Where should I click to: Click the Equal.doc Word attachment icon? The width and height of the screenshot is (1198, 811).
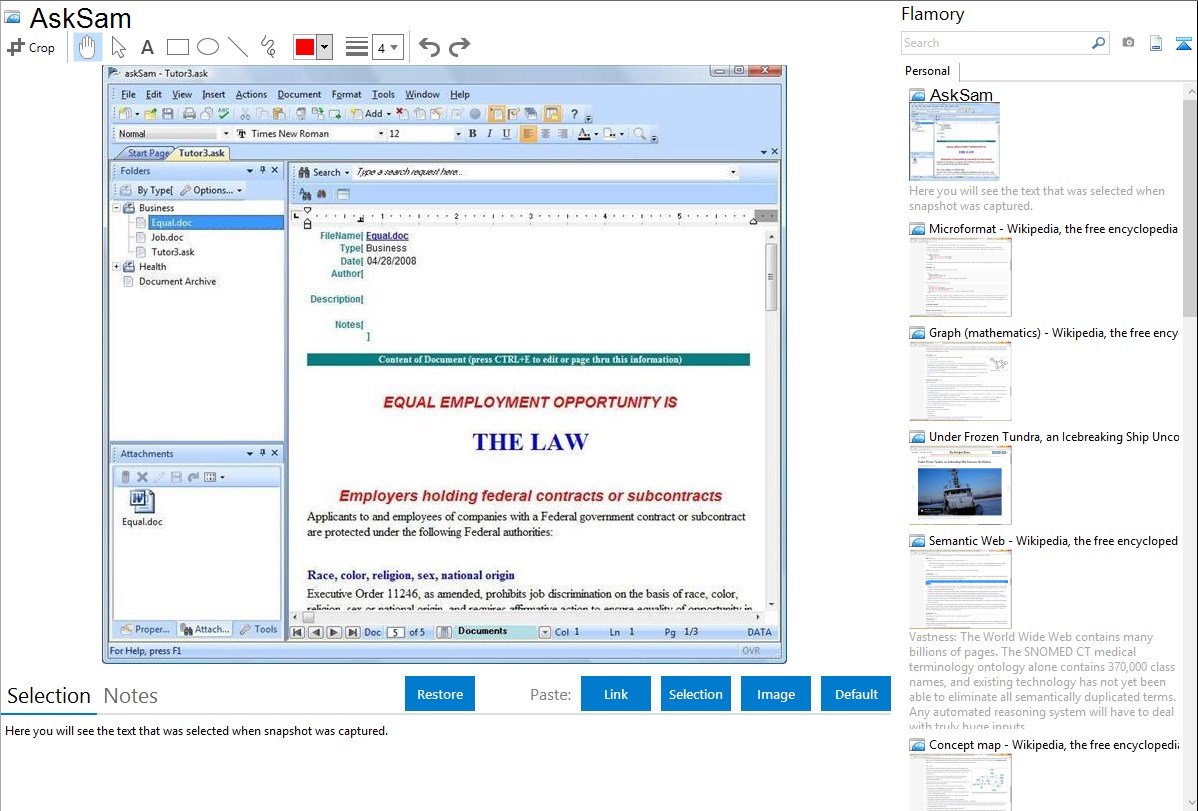tap(142, 501)
